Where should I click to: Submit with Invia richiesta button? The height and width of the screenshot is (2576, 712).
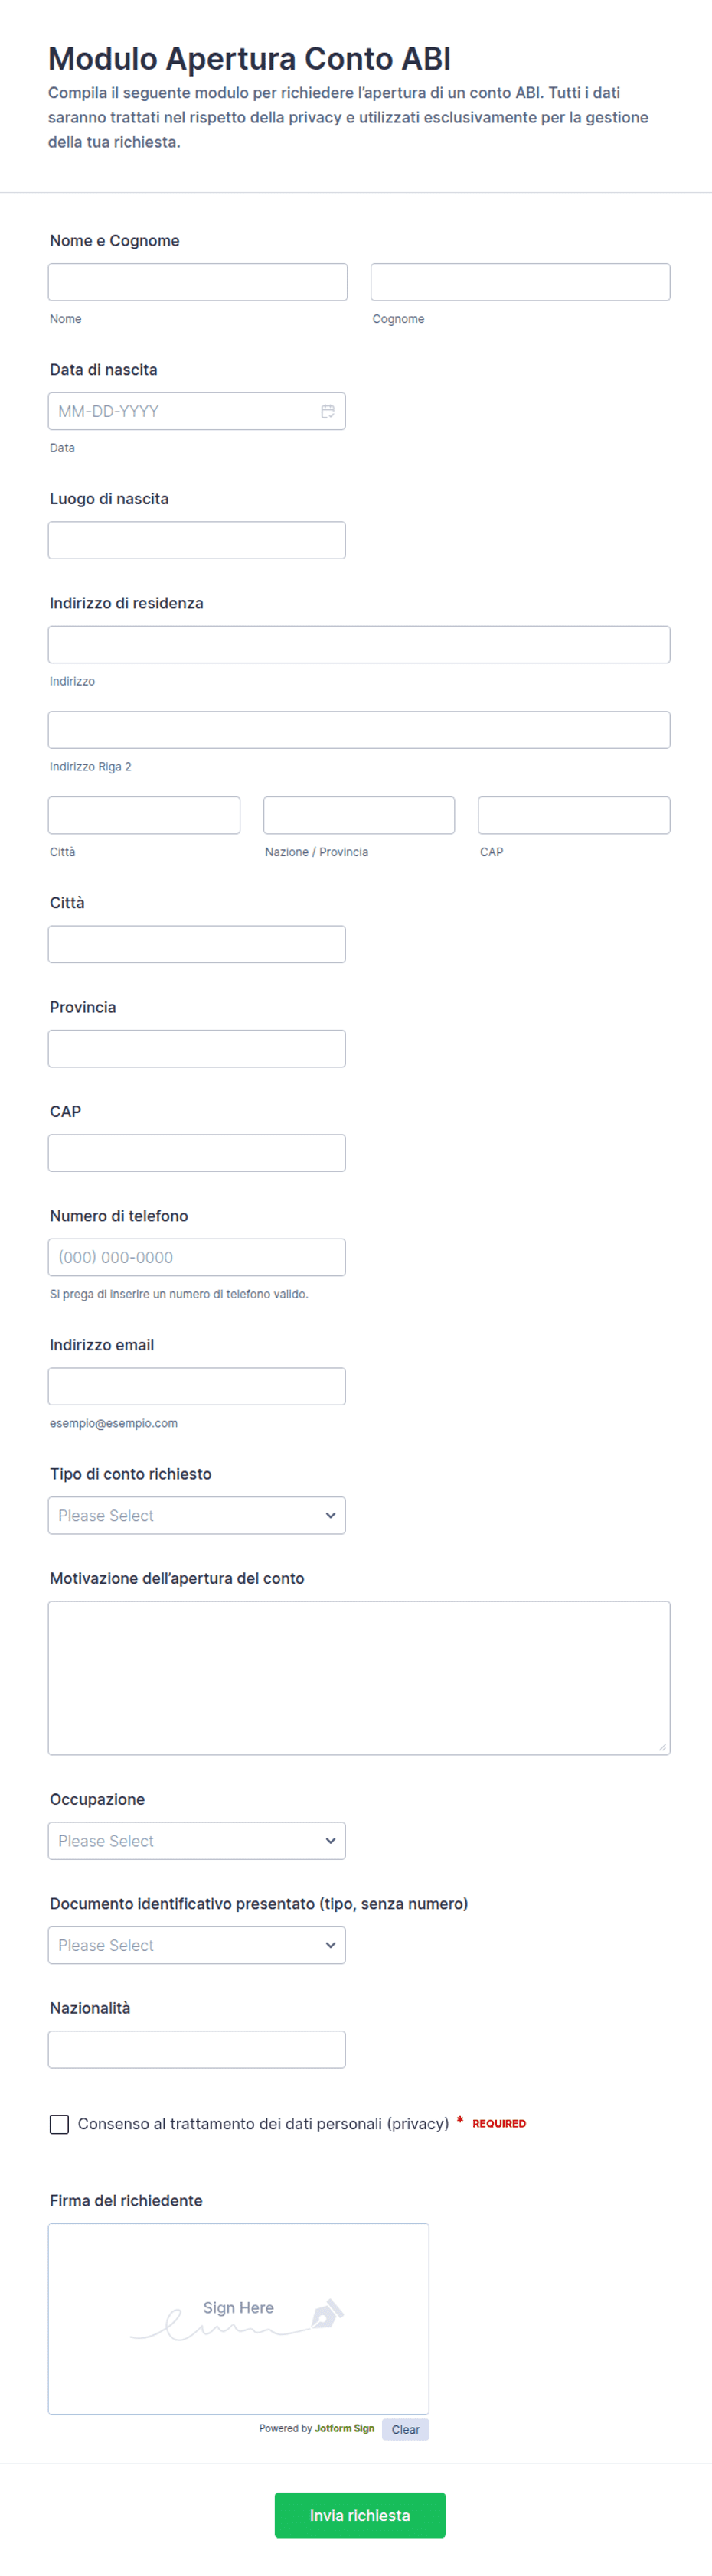(360, 2514)
